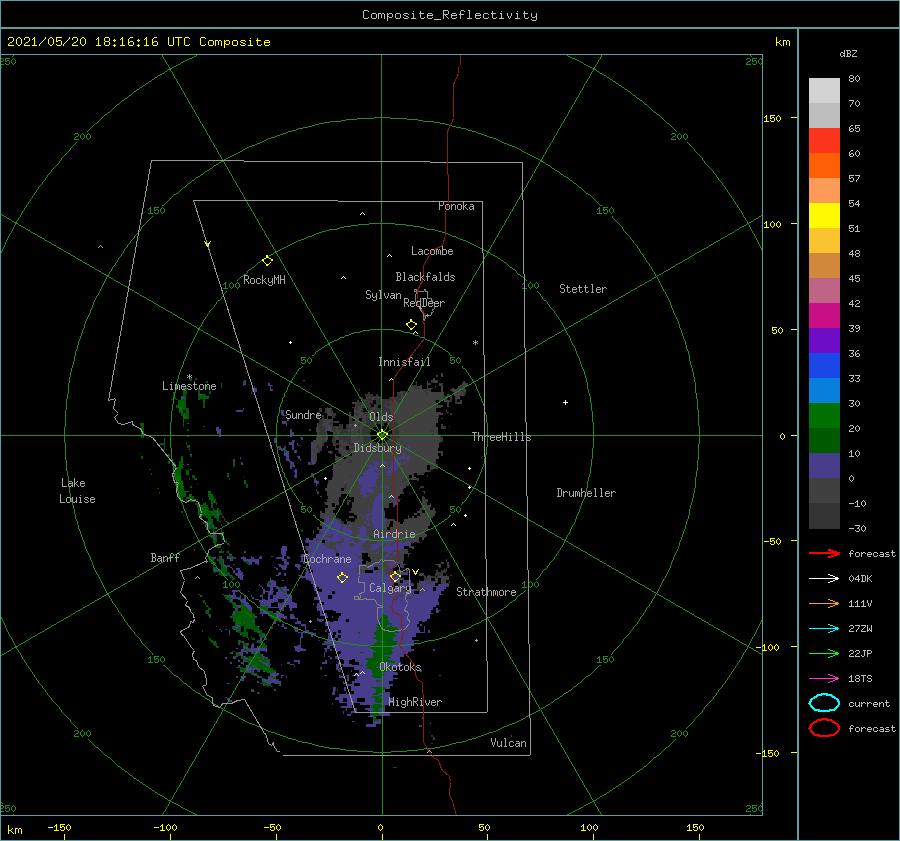Click the 80 dBZ color swatch
This screenshot has width=900, height=841.
click(x=824, y=90)
